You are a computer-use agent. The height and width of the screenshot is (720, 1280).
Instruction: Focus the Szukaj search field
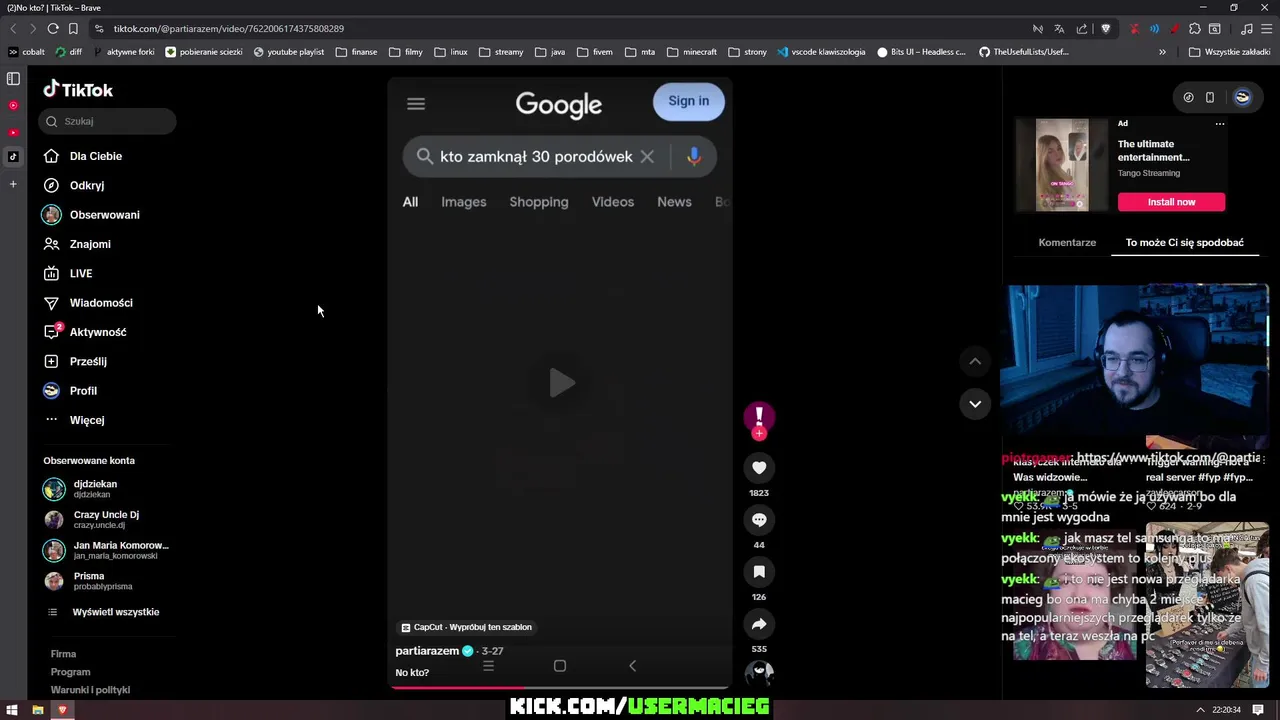108,121
